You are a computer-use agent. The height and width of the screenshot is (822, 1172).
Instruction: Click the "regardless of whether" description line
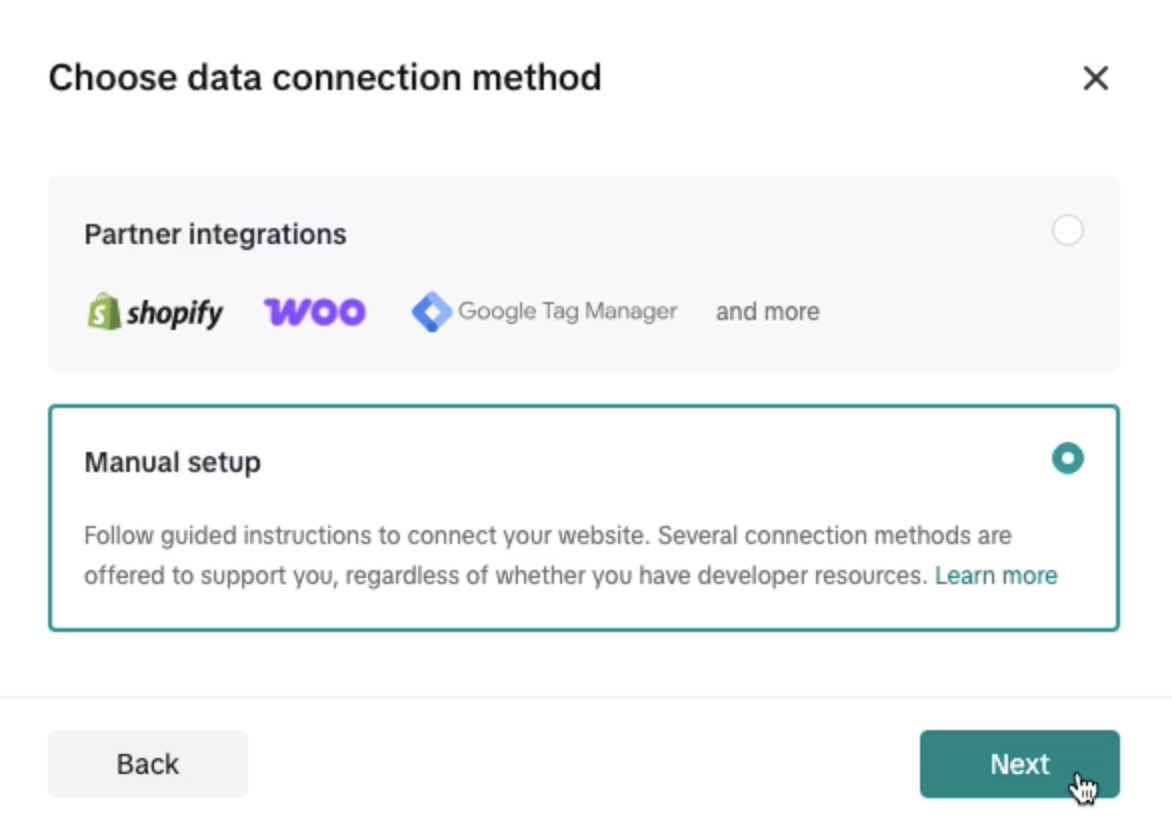coord(505,576)
